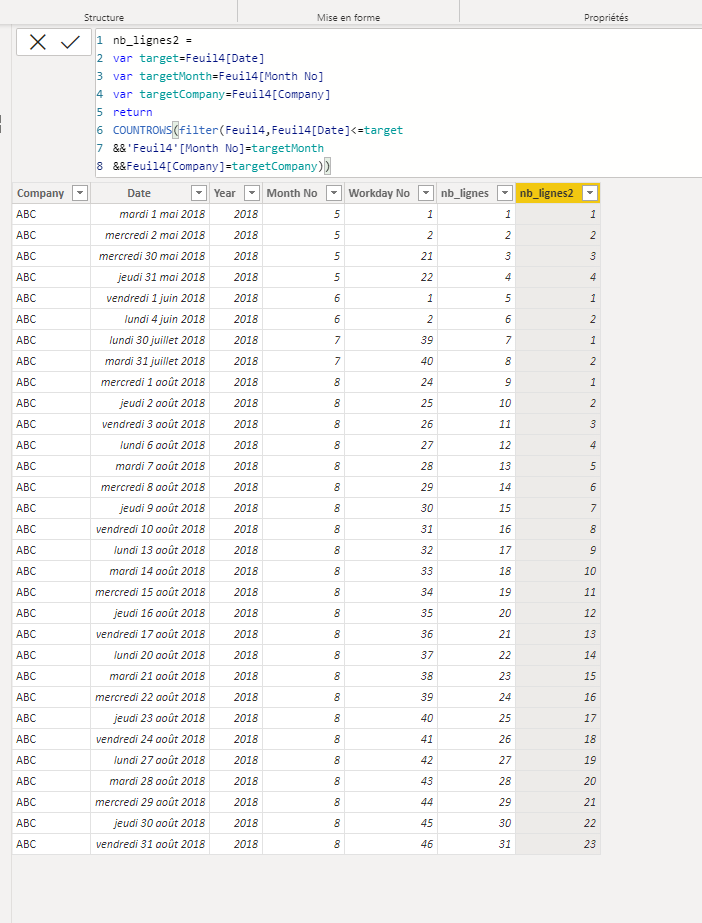The height and width of the screenshot is (923, 702).
Task: Select the Date column header
Action: click(150, 193)
